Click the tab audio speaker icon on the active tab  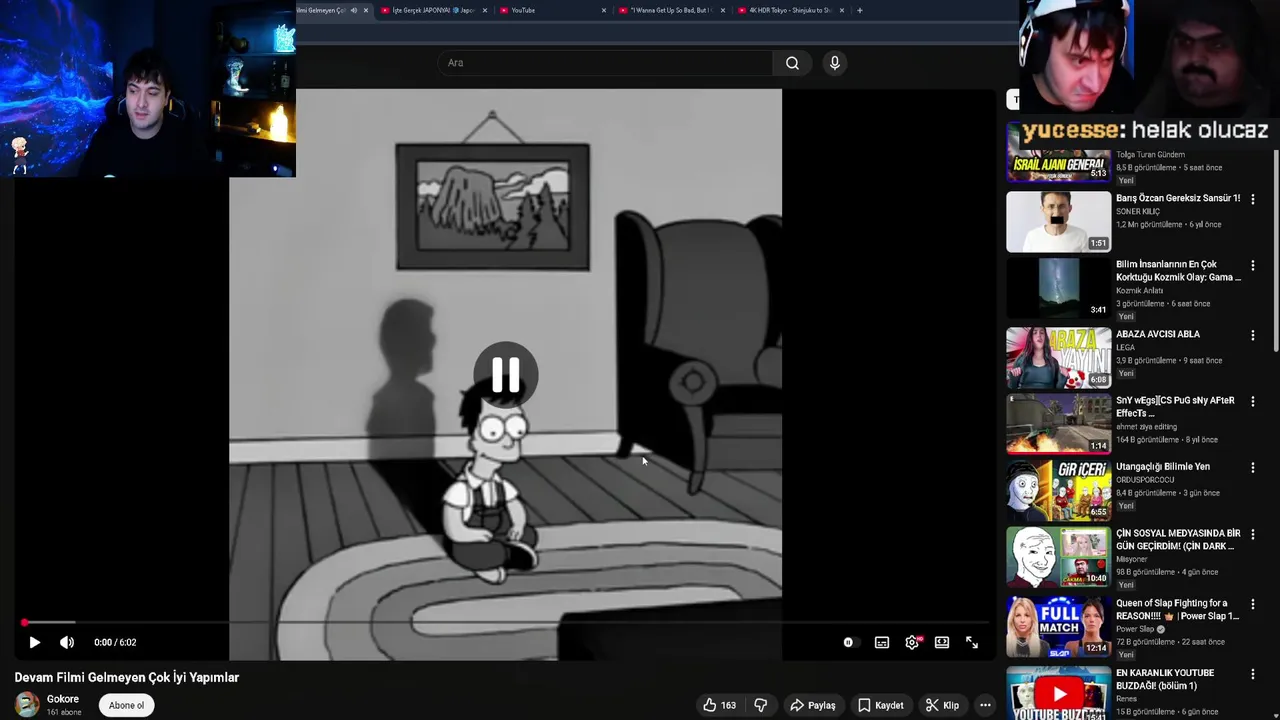click(353, 10)
